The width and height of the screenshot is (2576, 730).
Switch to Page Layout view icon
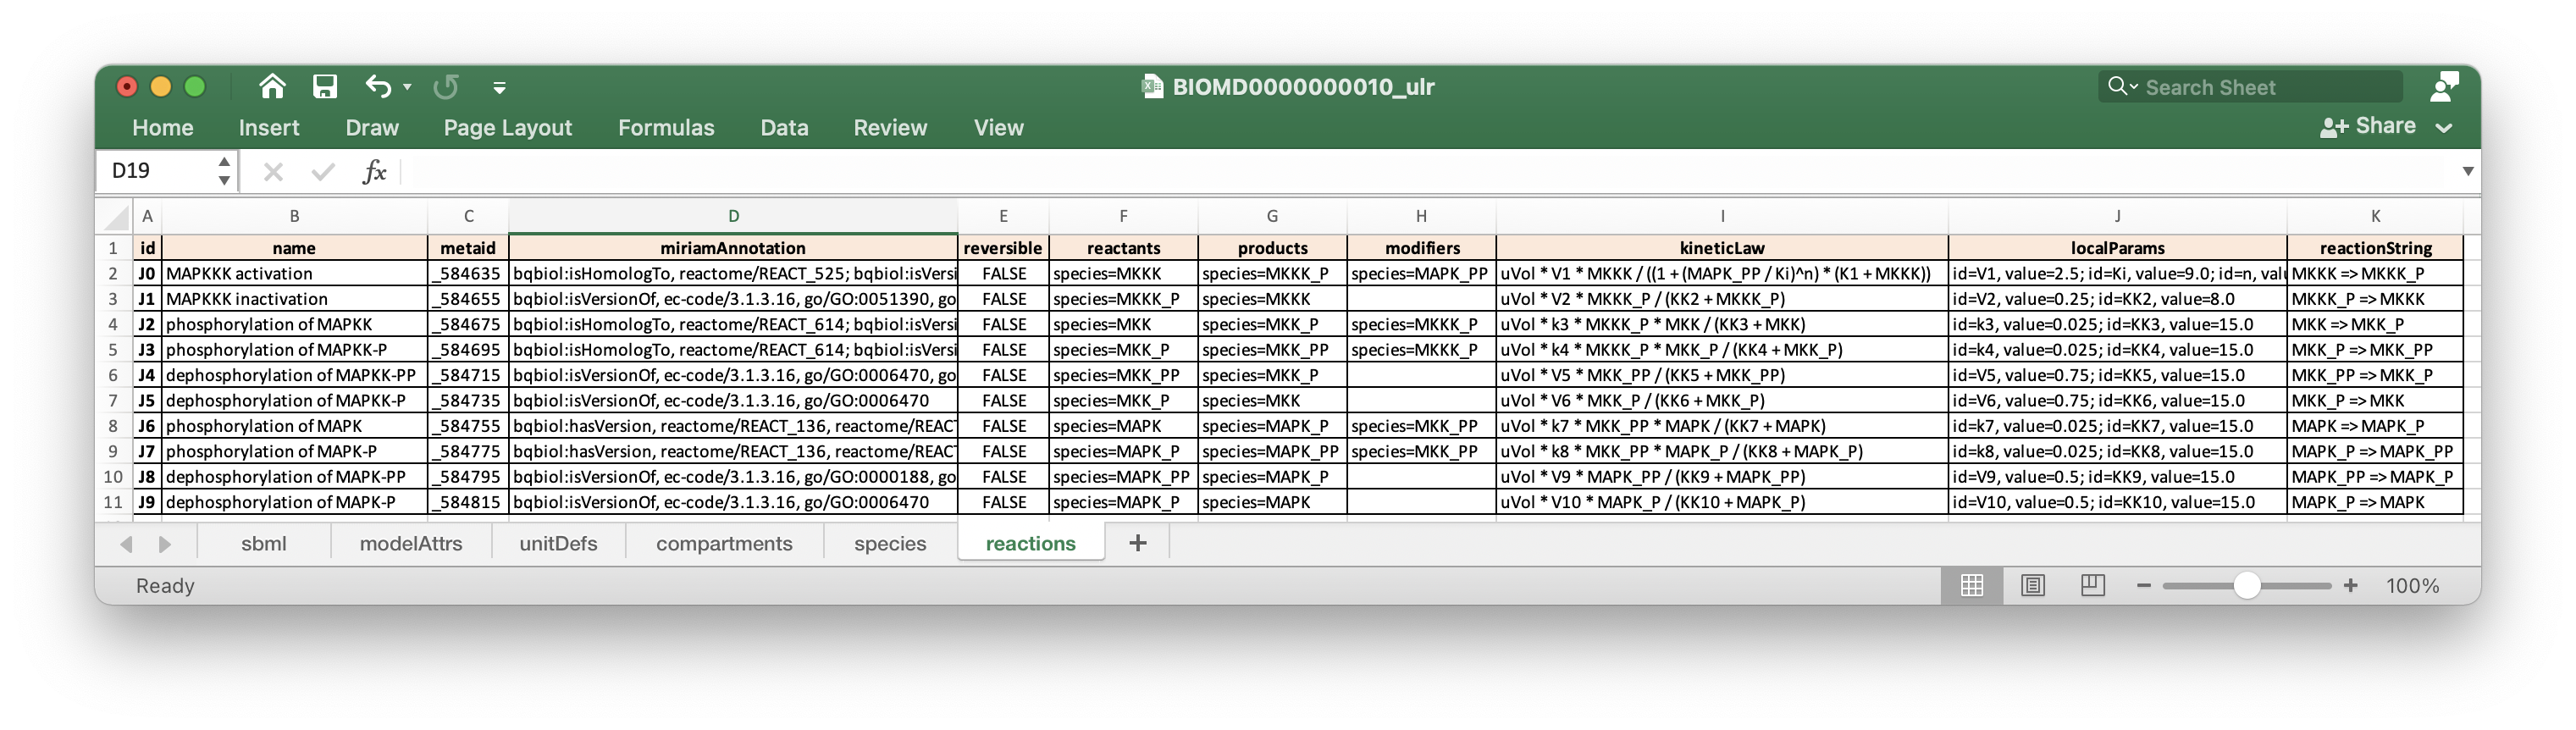(2033, 586)
